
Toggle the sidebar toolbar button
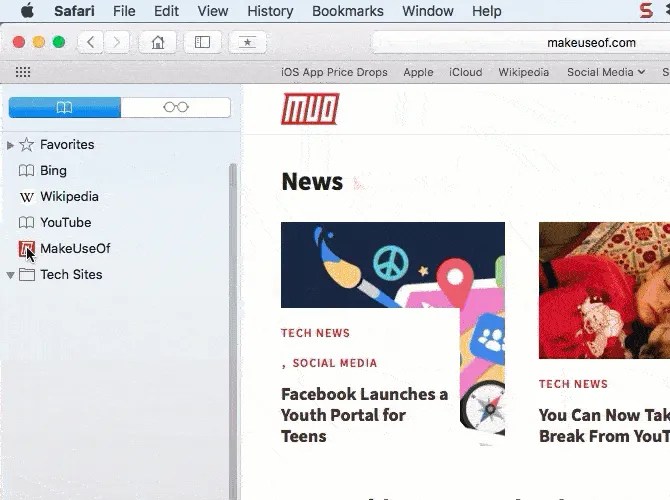[203, 42]
